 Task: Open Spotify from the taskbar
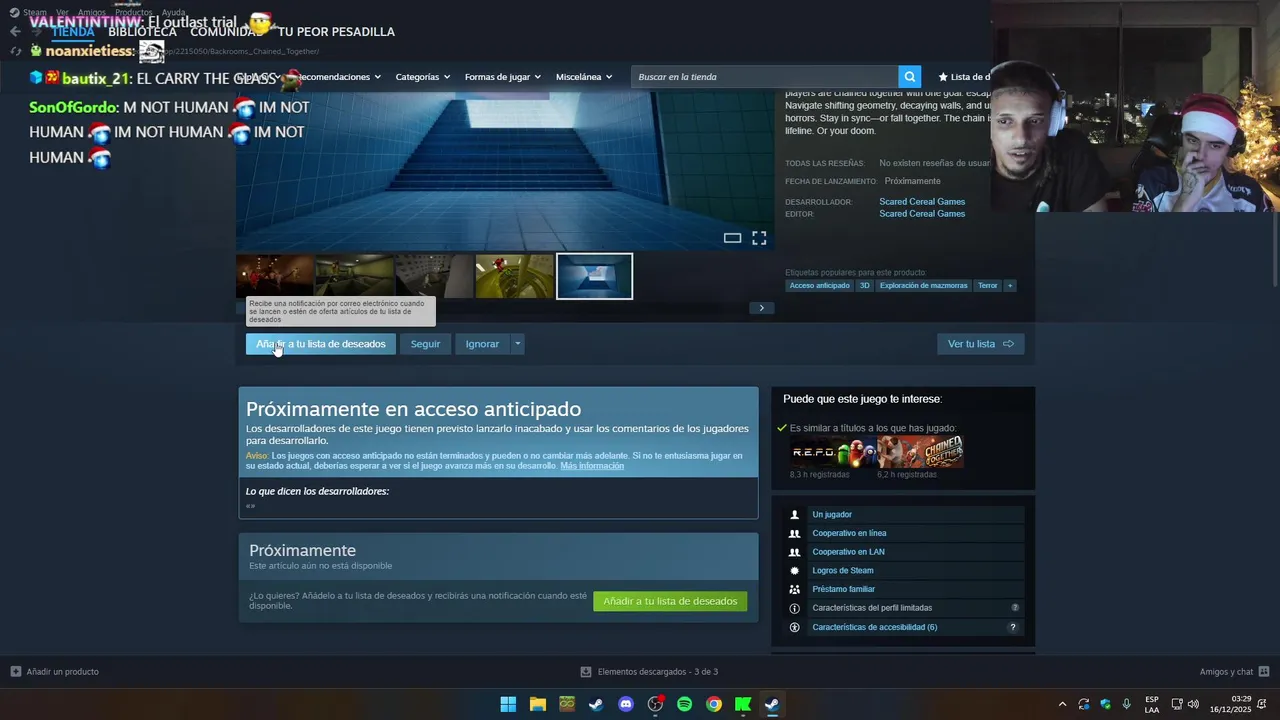tap(684, 704)
